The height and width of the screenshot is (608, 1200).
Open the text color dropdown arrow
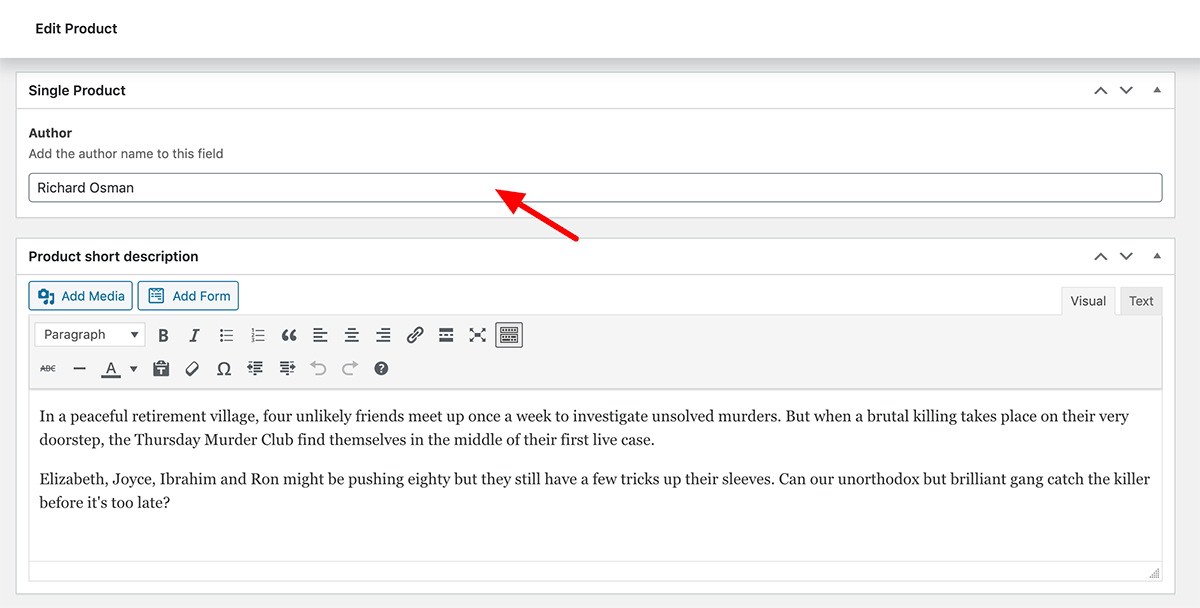[134, 369]
